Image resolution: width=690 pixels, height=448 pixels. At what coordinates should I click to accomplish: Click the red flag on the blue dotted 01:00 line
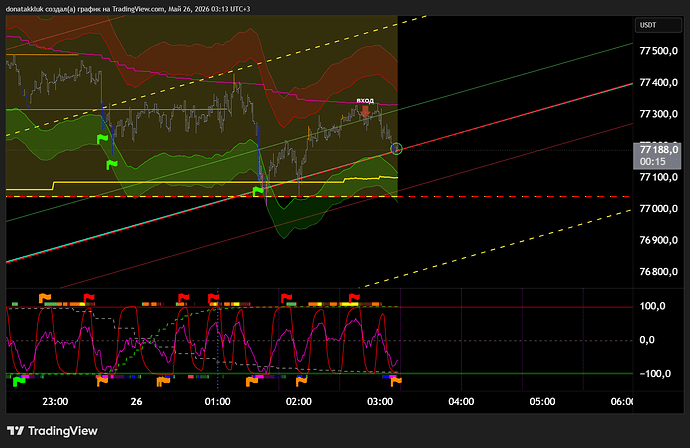[x=213, y=298]
